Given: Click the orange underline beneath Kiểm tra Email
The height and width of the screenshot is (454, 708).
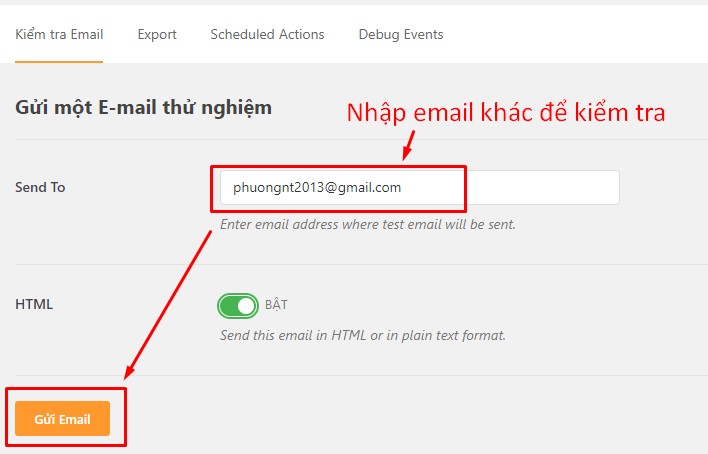Looking at the screenshot, I should point(59,61).
